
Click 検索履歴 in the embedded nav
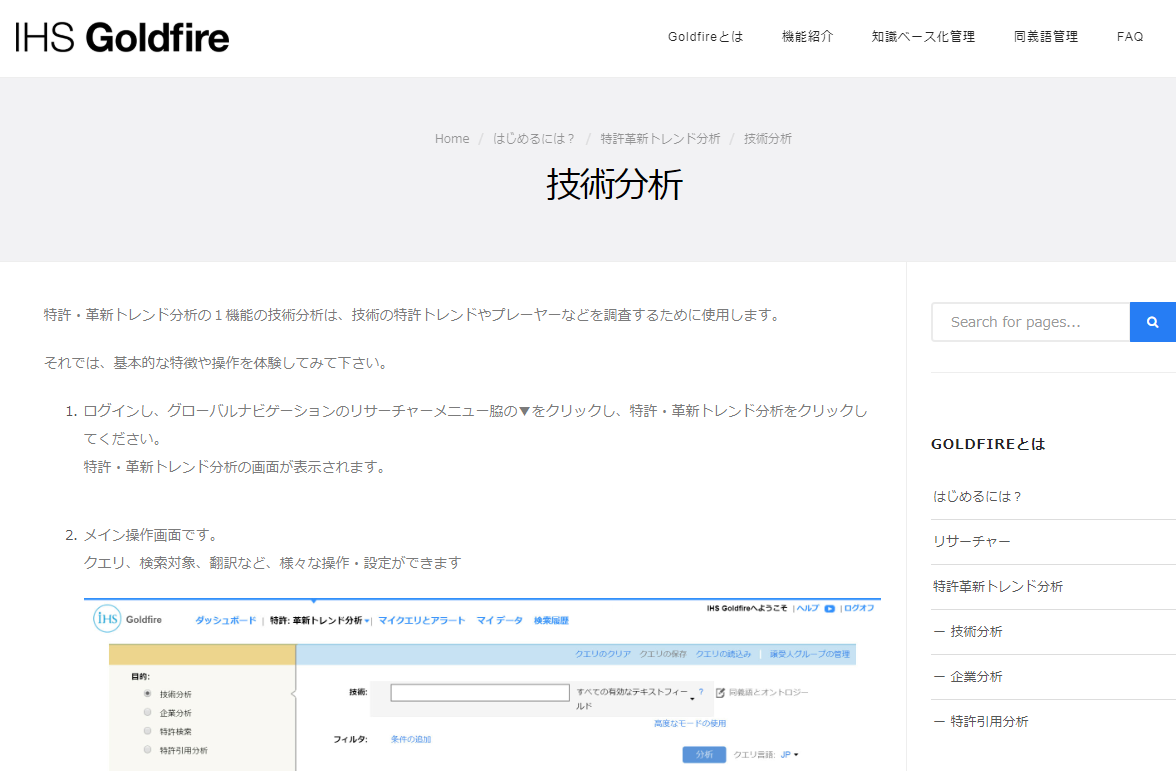551,620
